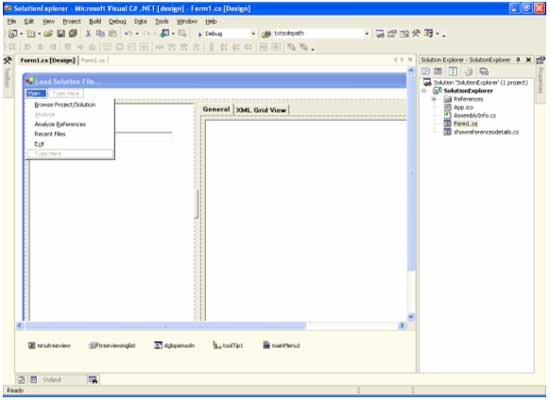Switch to the General tab on form
Screen dimensions: 550x400
click(x=216, y=109)
